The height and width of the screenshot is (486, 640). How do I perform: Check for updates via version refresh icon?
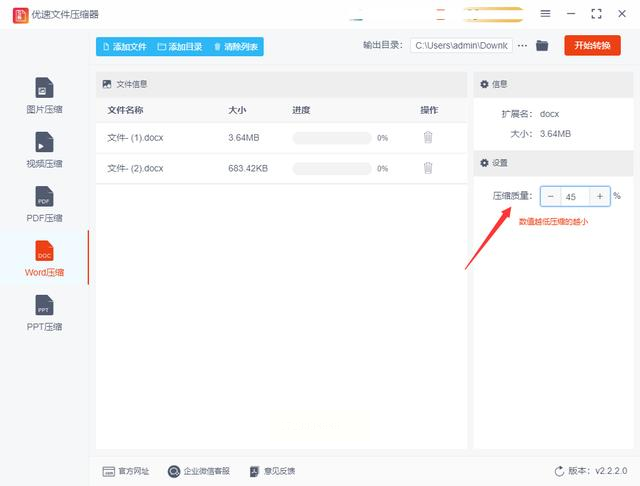(x=559, y=471)
